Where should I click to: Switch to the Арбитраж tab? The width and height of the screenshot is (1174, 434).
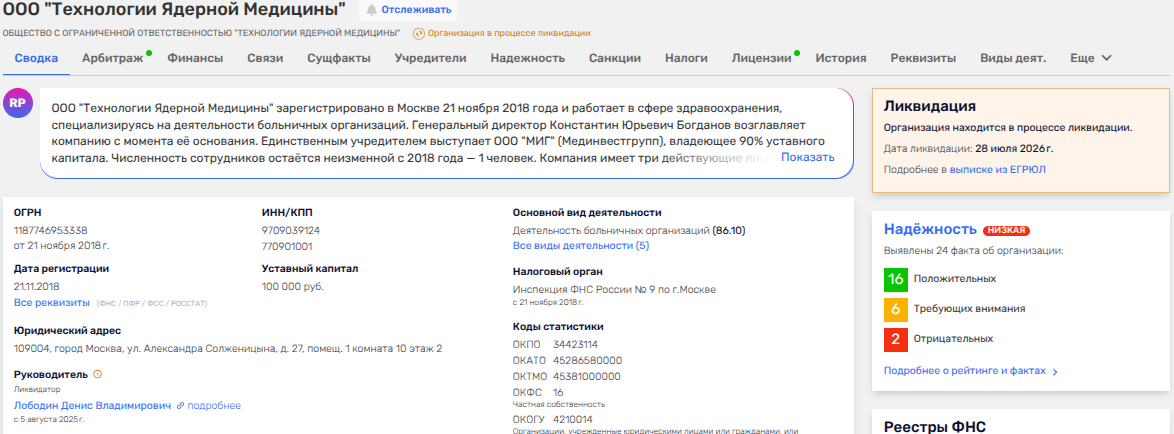[112, 58]
